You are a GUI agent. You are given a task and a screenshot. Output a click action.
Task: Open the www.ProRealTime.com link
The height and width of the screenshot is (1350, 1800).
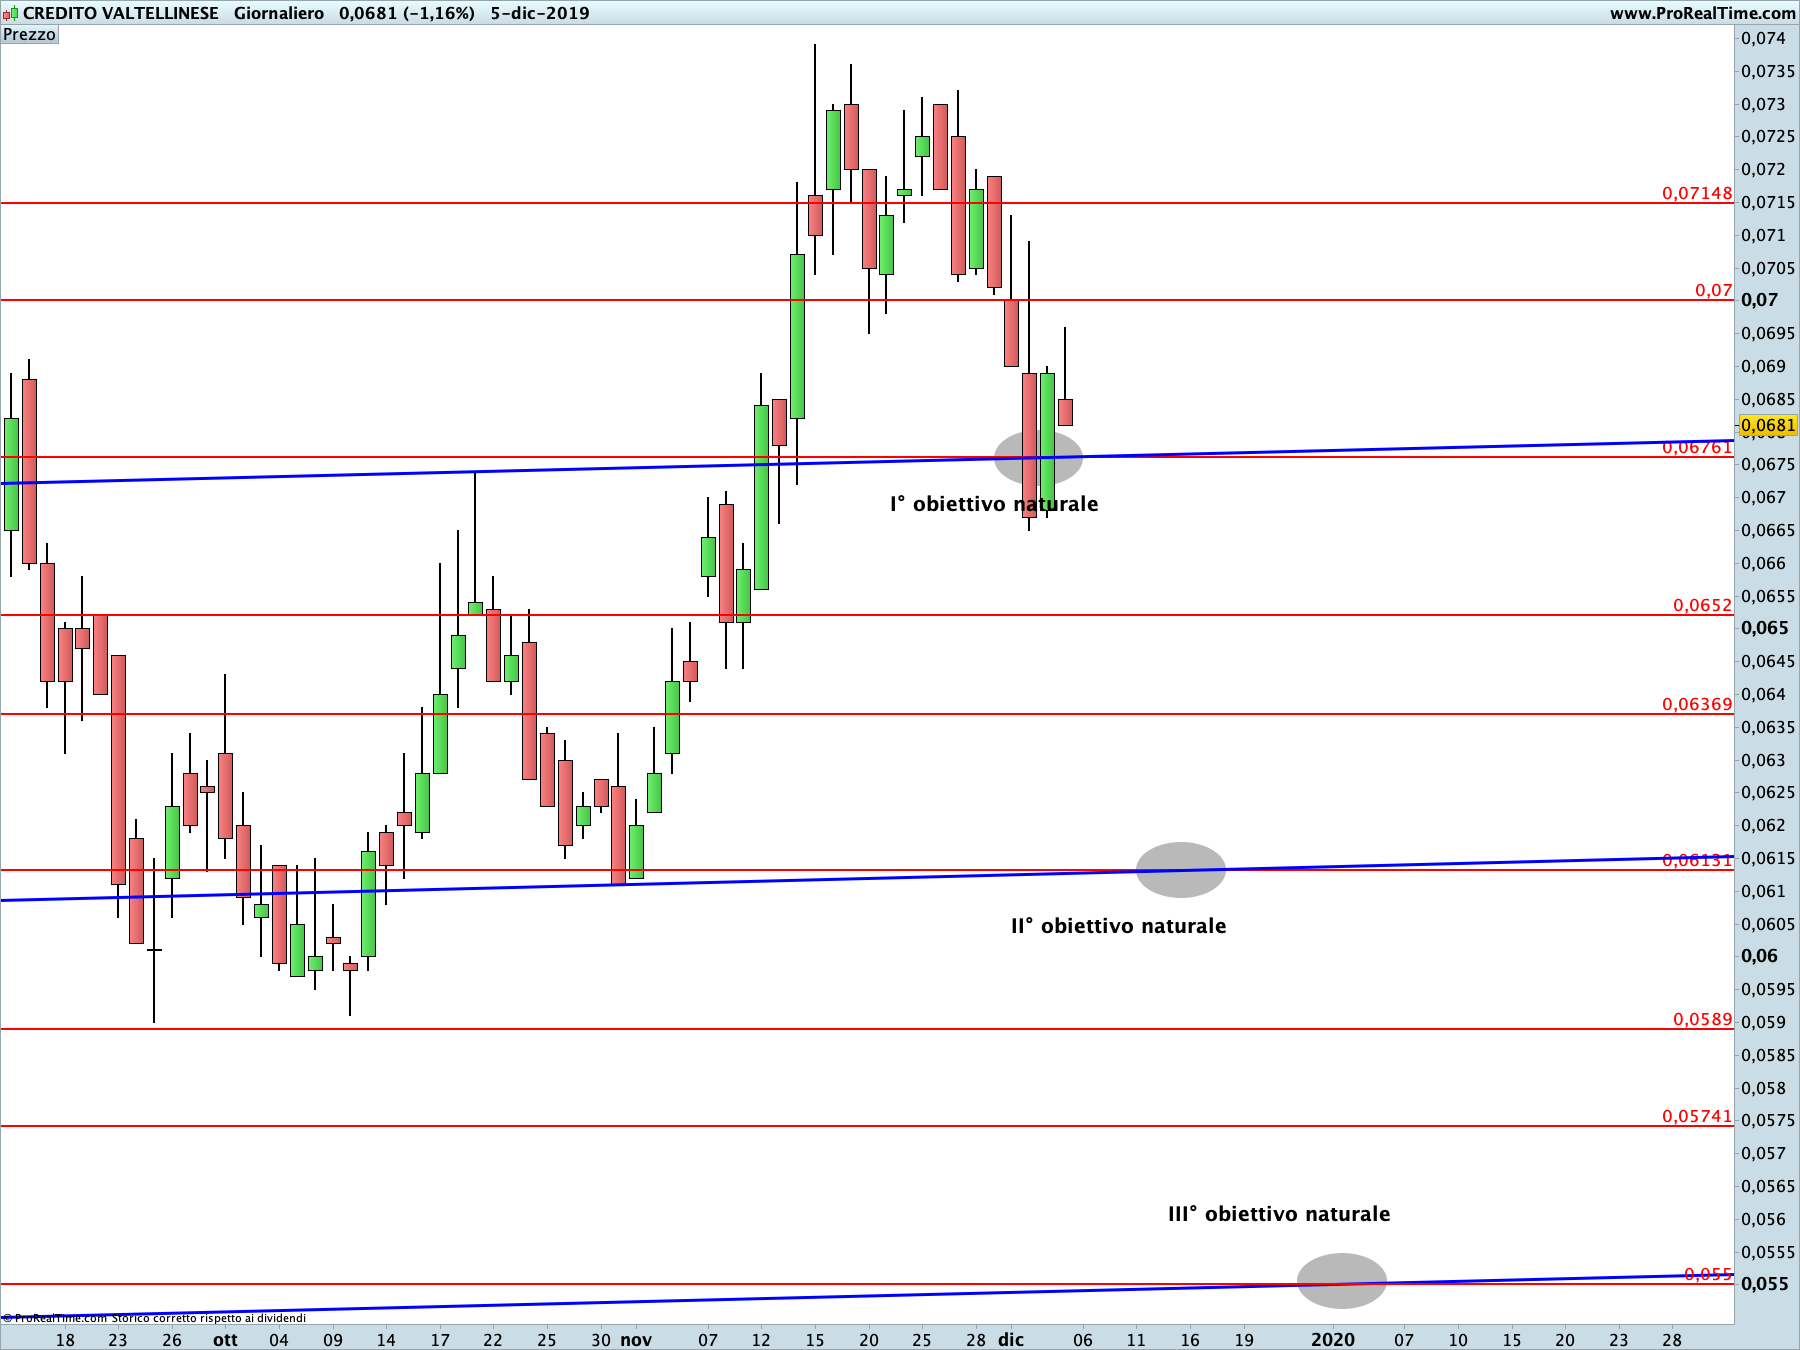coord(1702,13)
